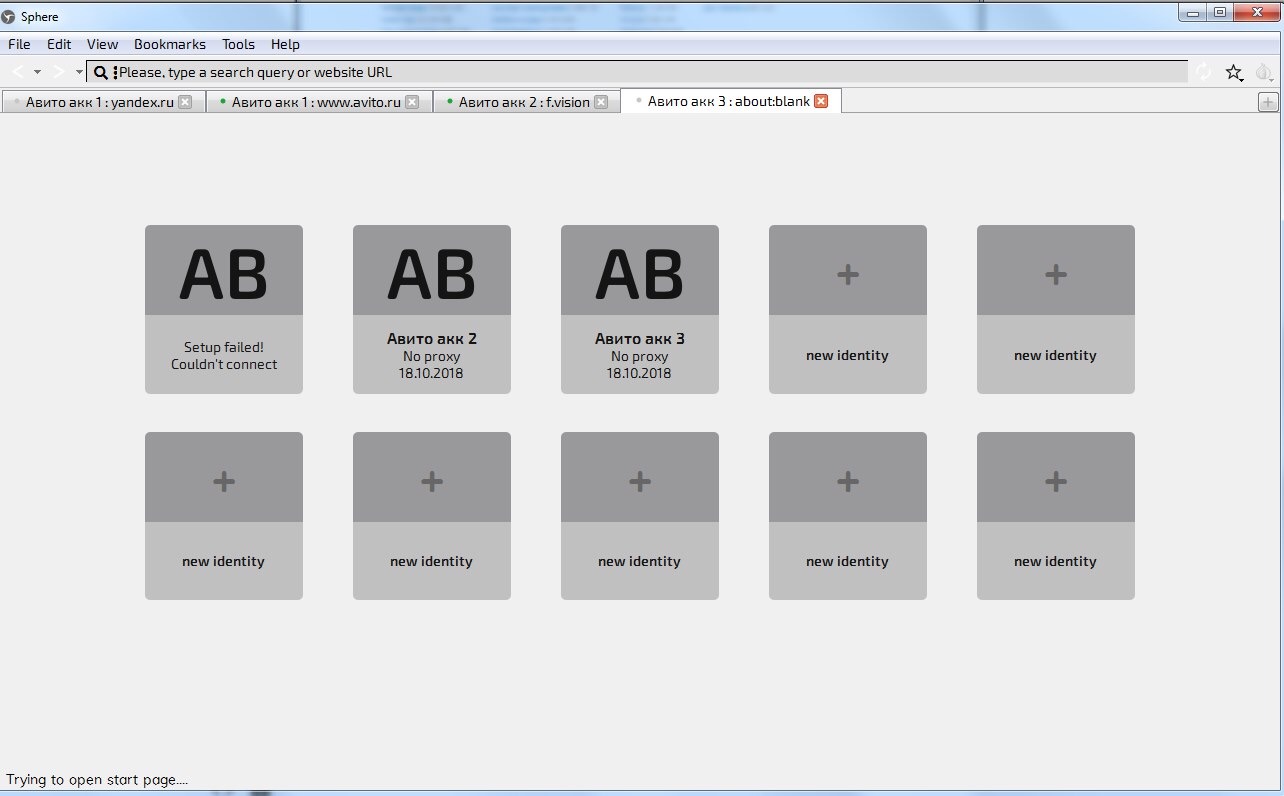
Task: Open the View menu
Action: [102, 44]
